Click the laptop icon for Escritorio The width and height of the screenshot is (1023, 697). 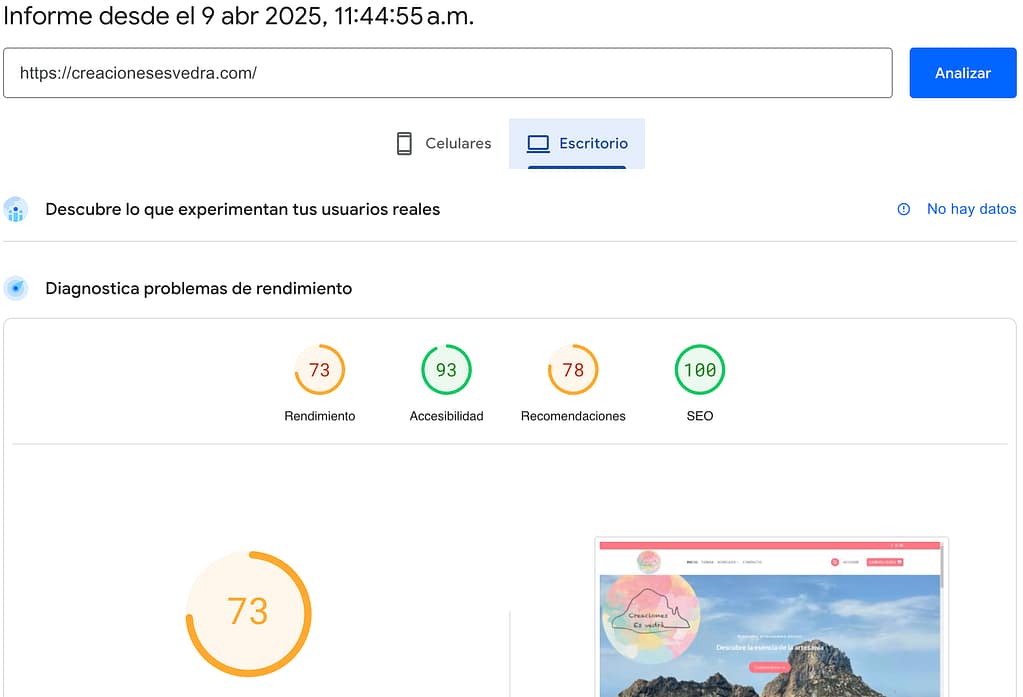pyautogui.click(x=538, y=143)
